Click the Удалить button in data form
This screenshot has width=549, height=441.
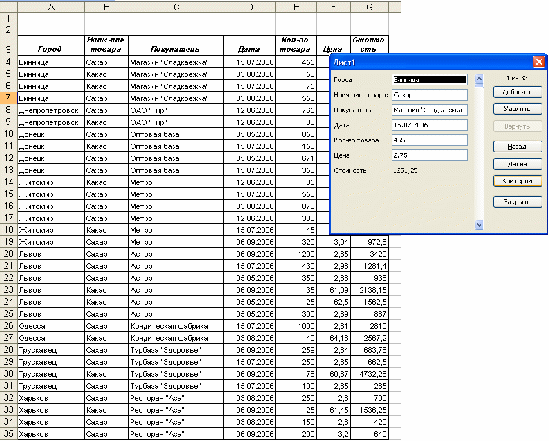click(x=517, y=109)
